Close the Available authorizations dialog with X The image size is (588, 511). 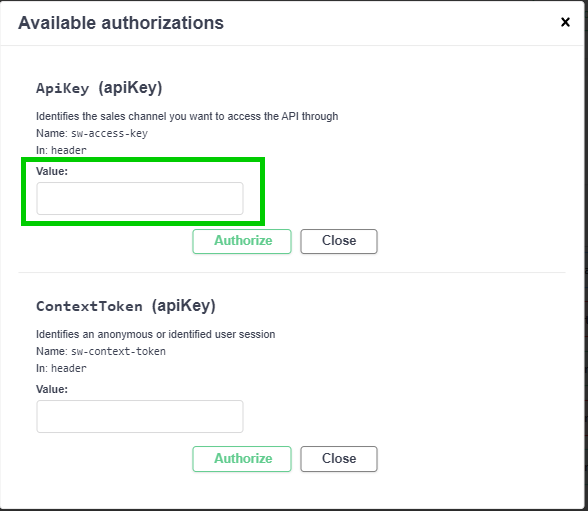click(565, 22)
